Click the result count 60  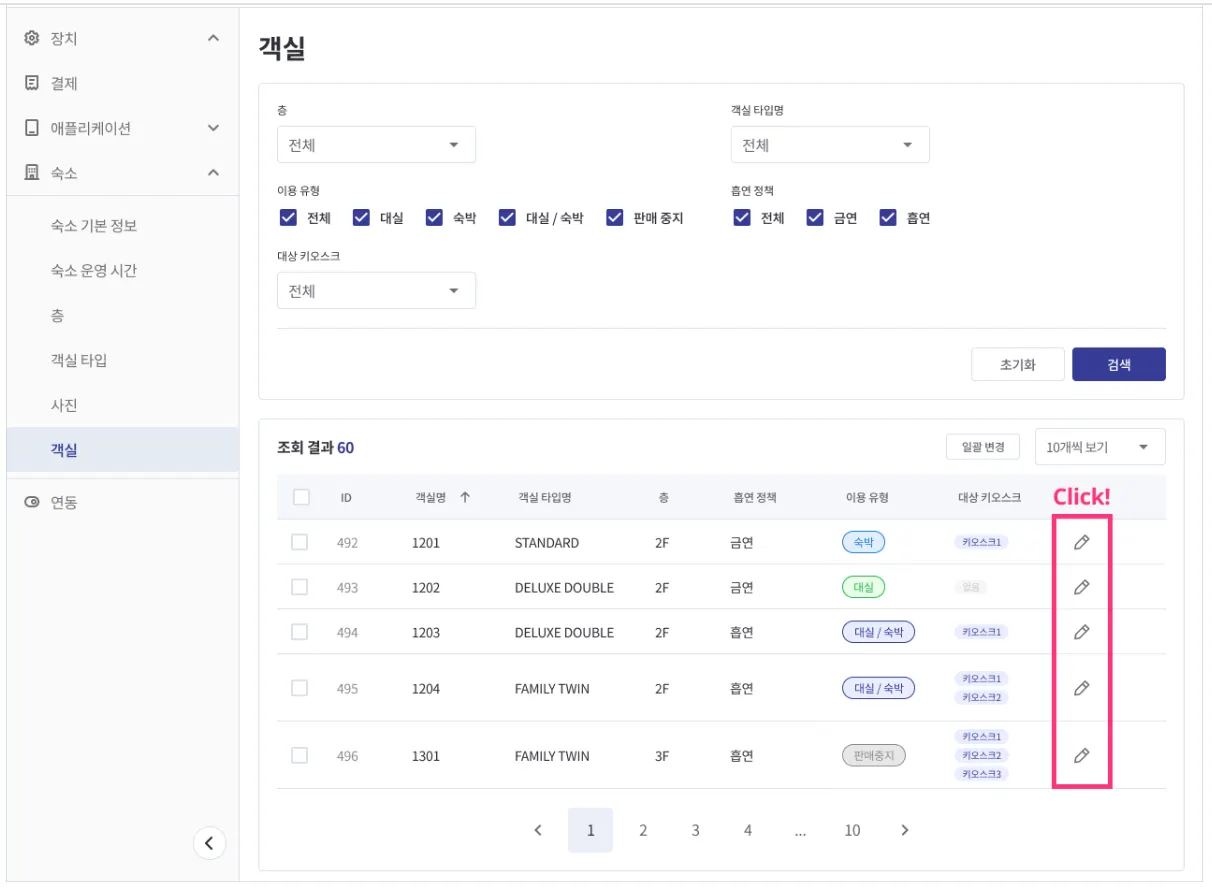point(345,448)
